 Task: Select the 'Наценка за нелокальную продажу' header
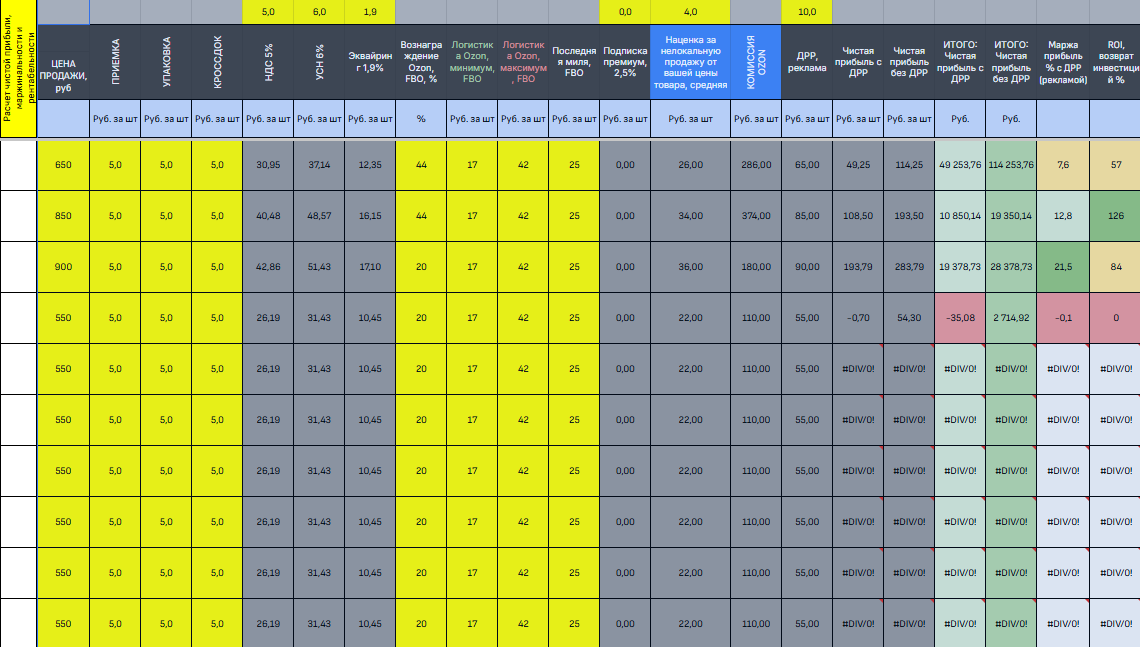[690, 61]
